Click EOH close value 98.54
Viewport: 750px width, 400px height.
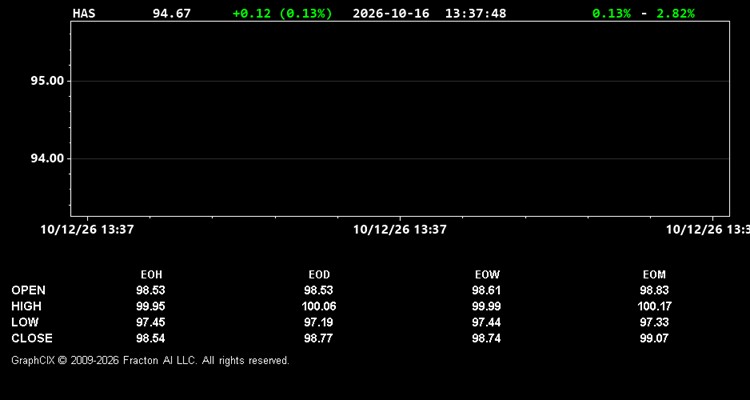pos(151,338)
